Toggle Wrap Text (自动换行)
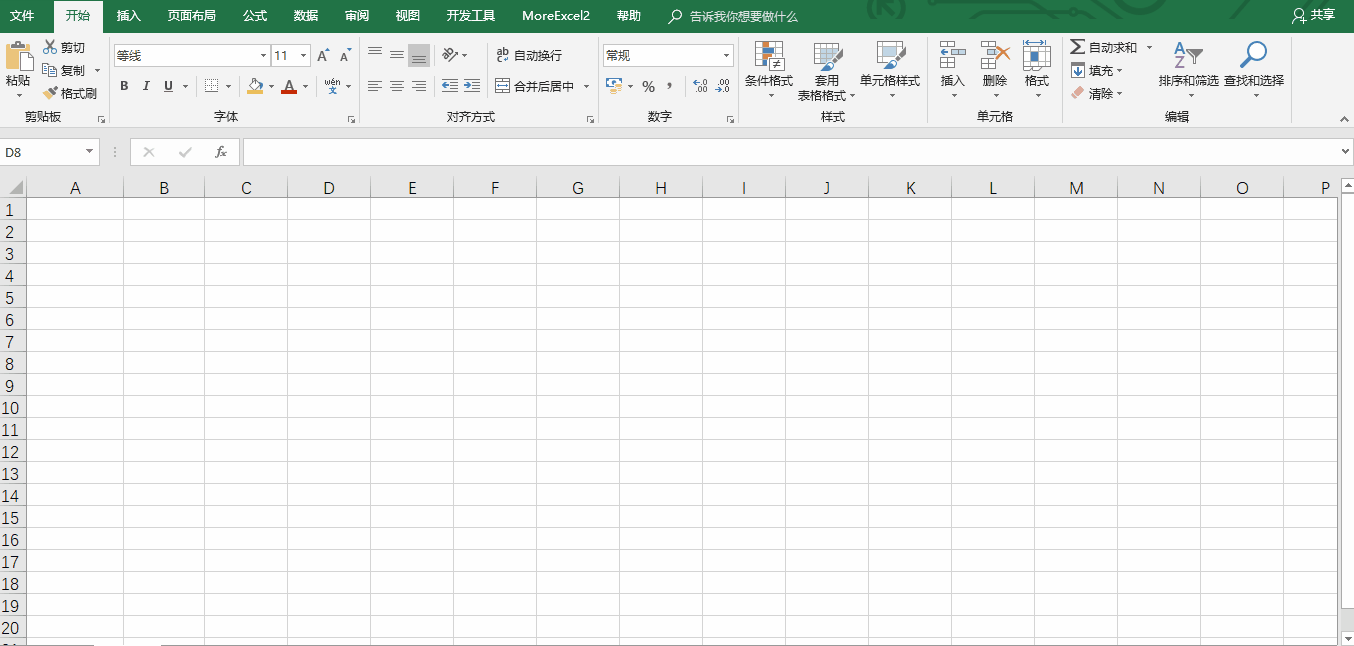1354x646 pixels. point(530,55)
